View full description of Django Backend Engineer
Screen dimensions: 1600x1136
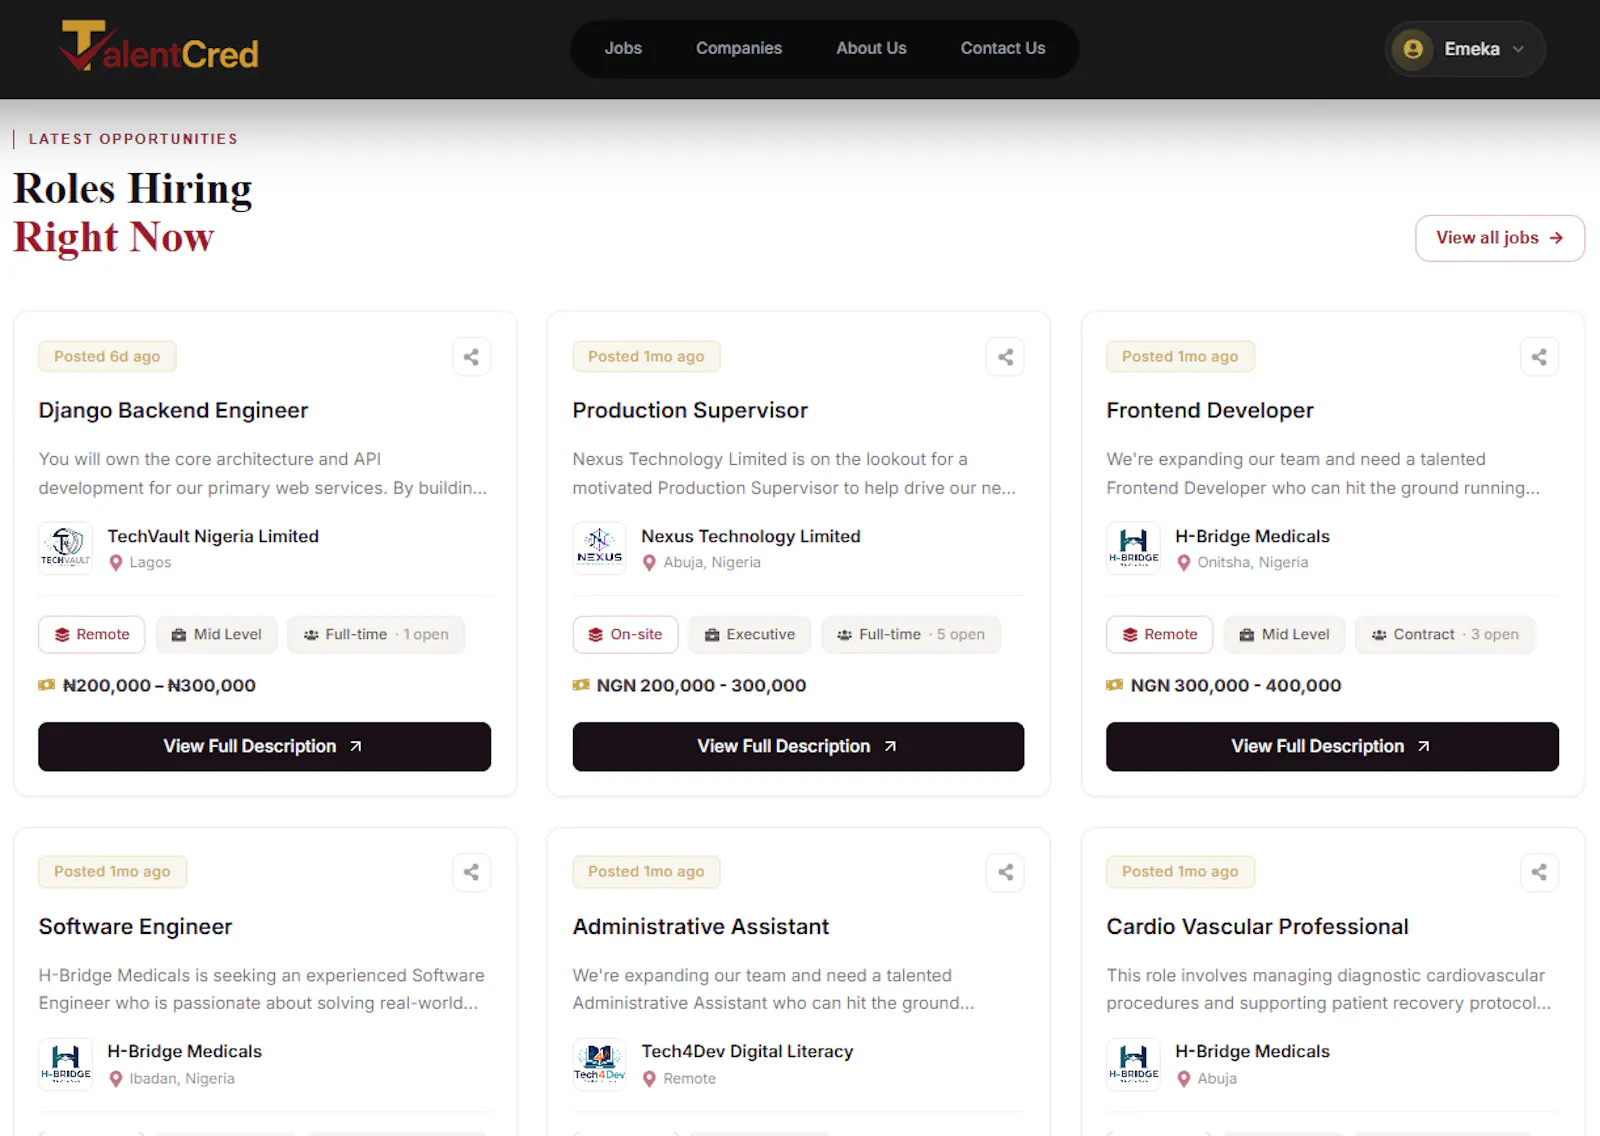tap(264, 746)
